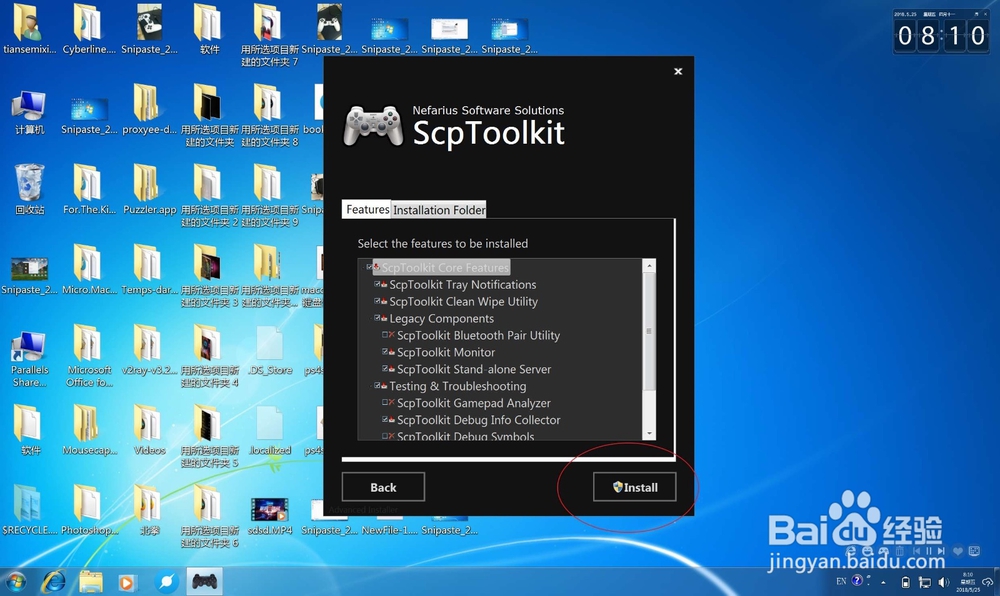Select the 回收站 recycle bin icon
This screenshot has height=596, width=1000.
point(29,189)
